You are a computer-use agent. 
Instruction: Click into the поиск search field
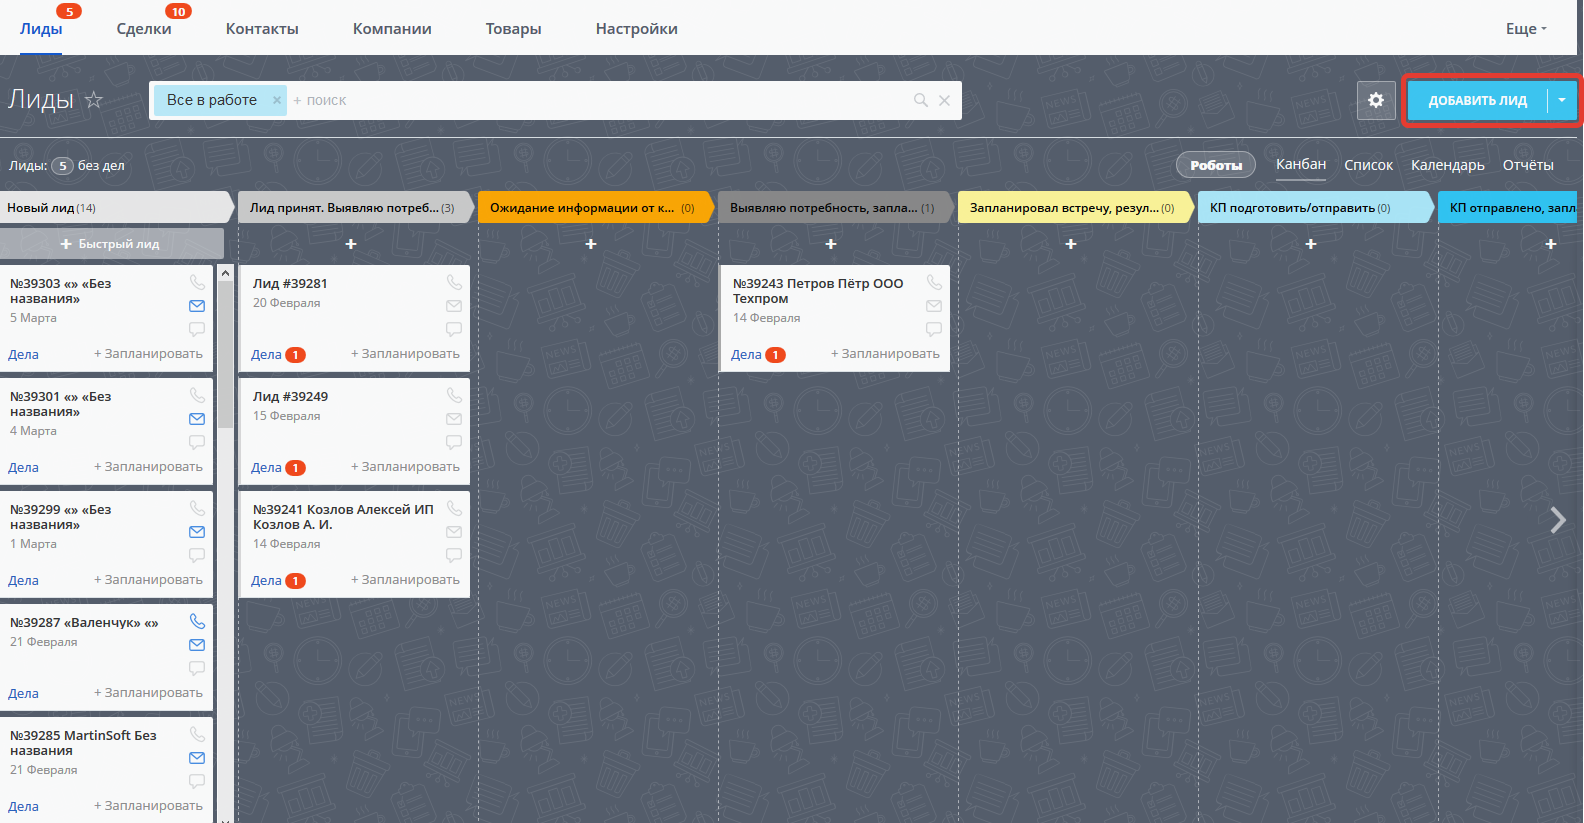[600, 100]
